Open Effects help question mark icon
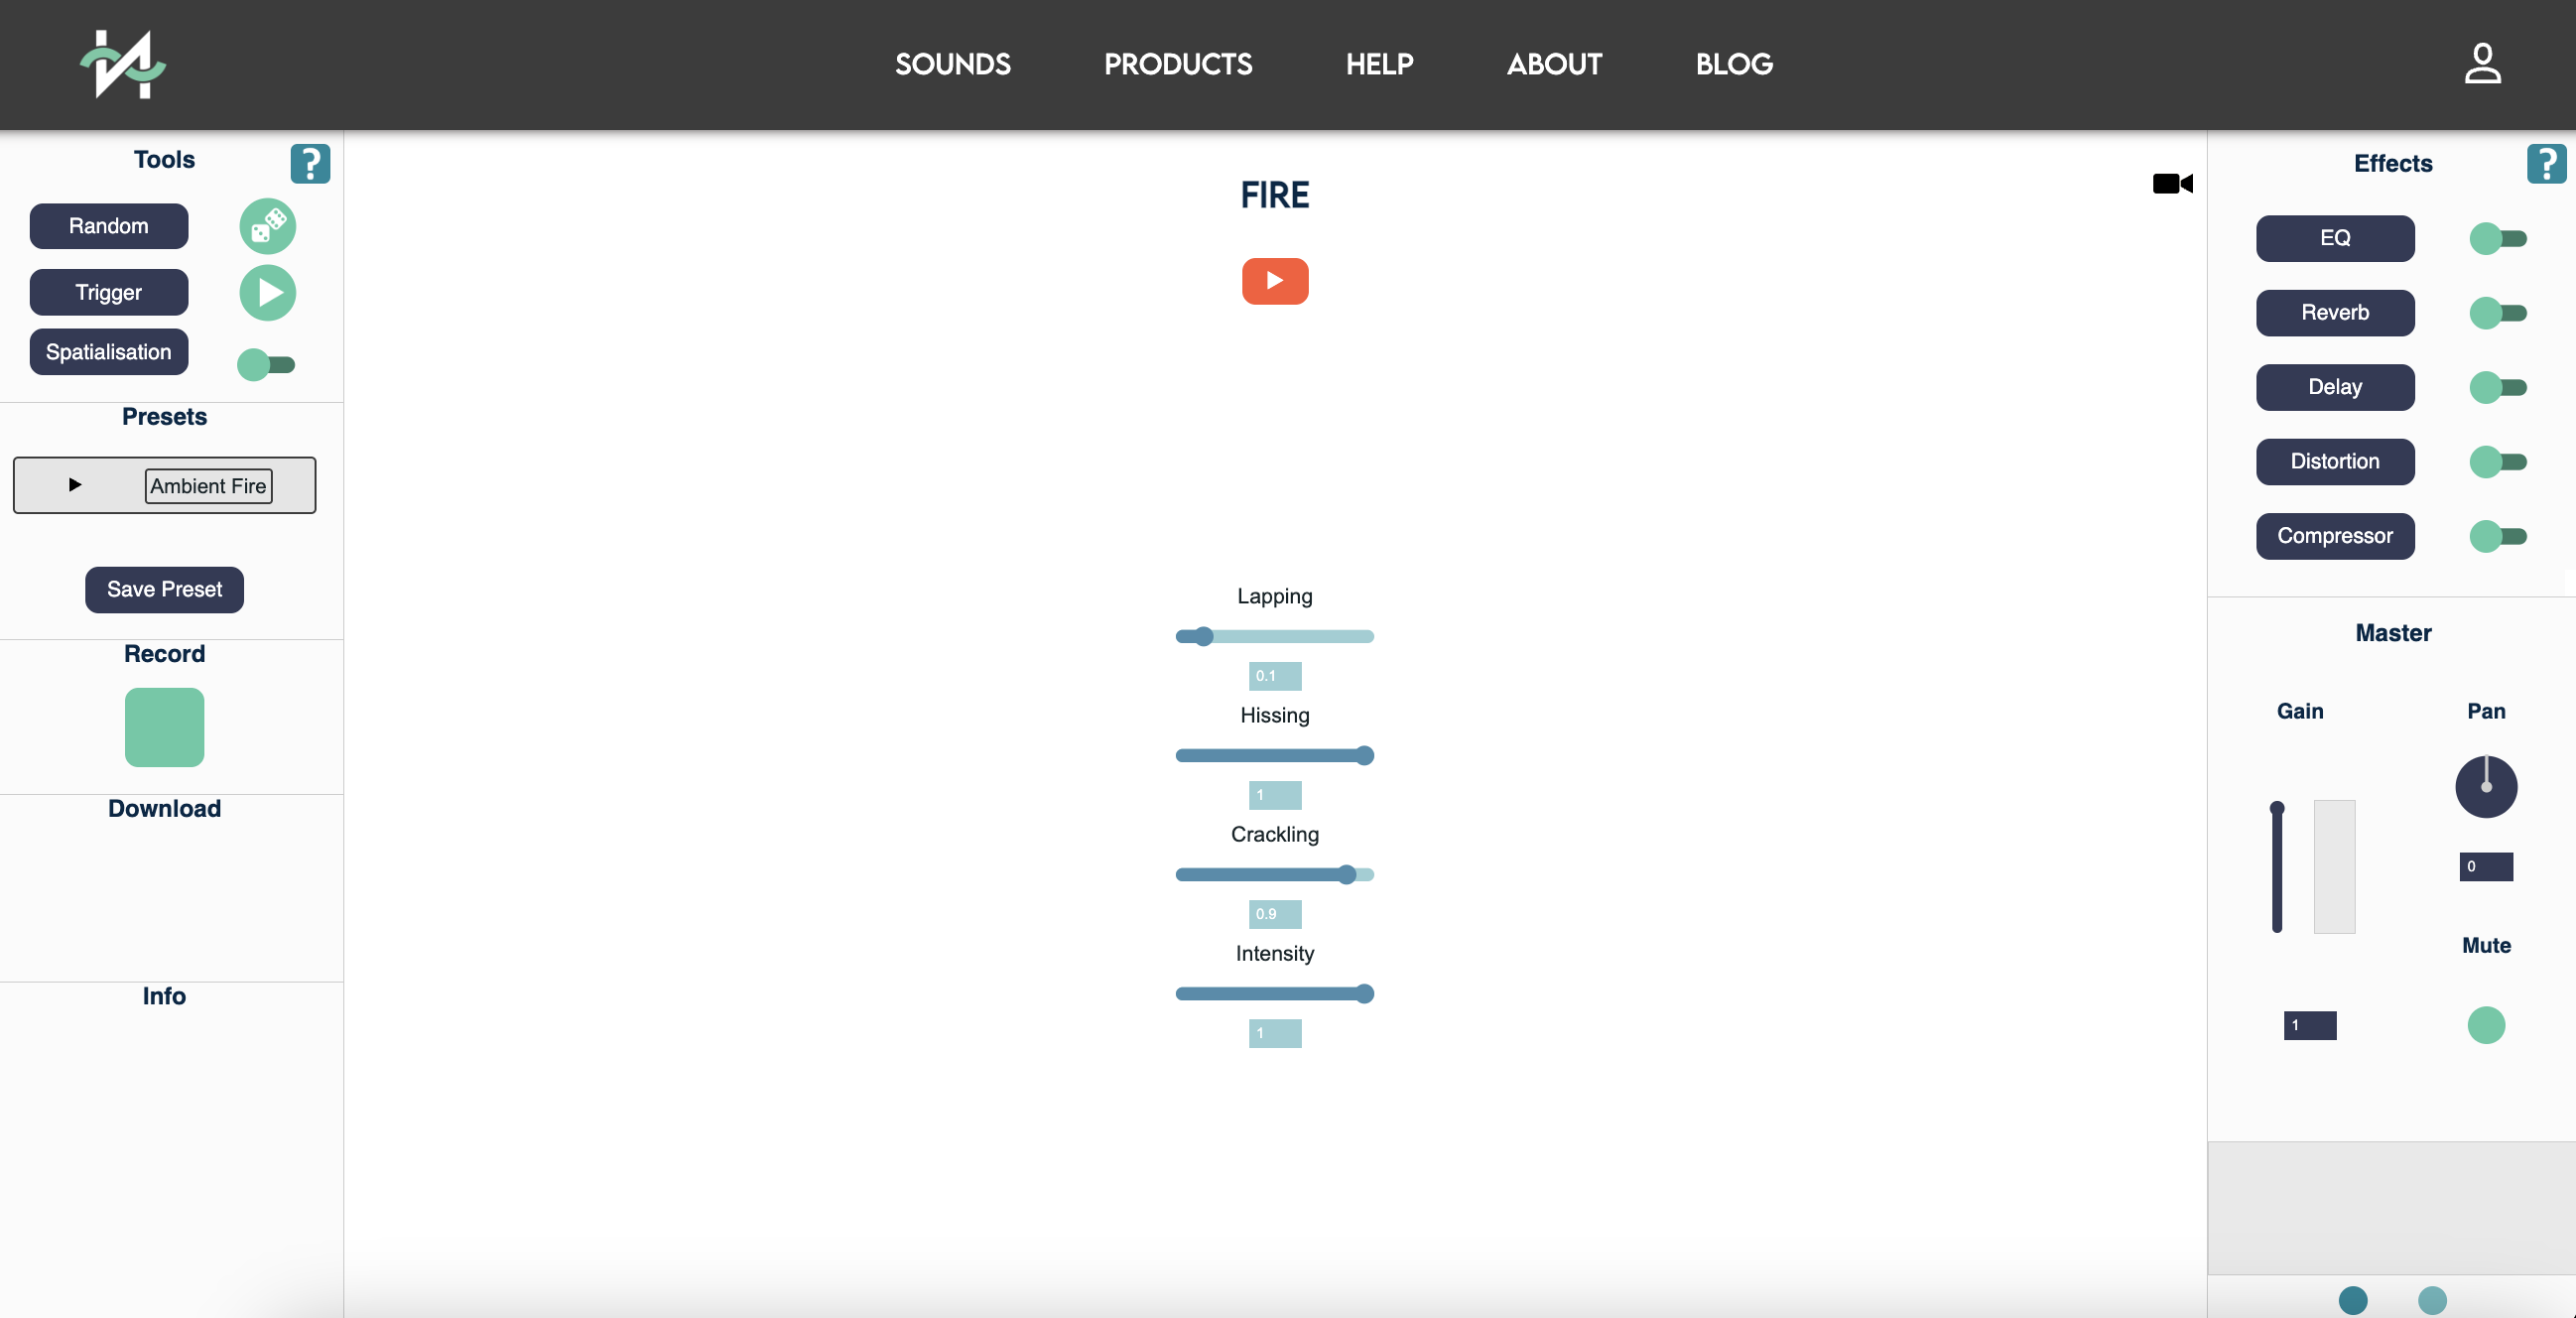The height and width of the screenshot is (1318, 2576). point(2546,163)
